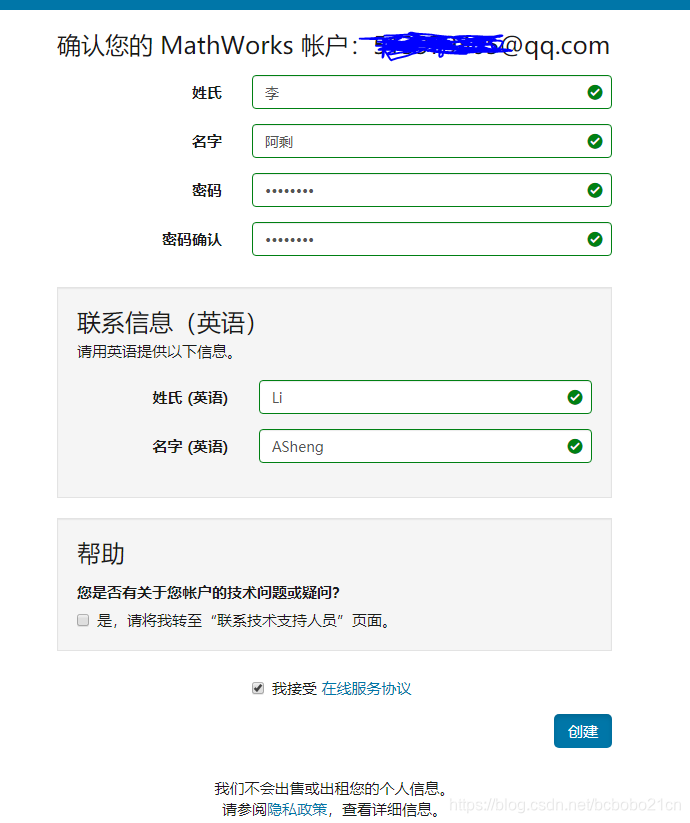Image resolution: width=690 pixels, height=823 pixels.
Task: Select the 密码 password field
Action: point(420,190)
